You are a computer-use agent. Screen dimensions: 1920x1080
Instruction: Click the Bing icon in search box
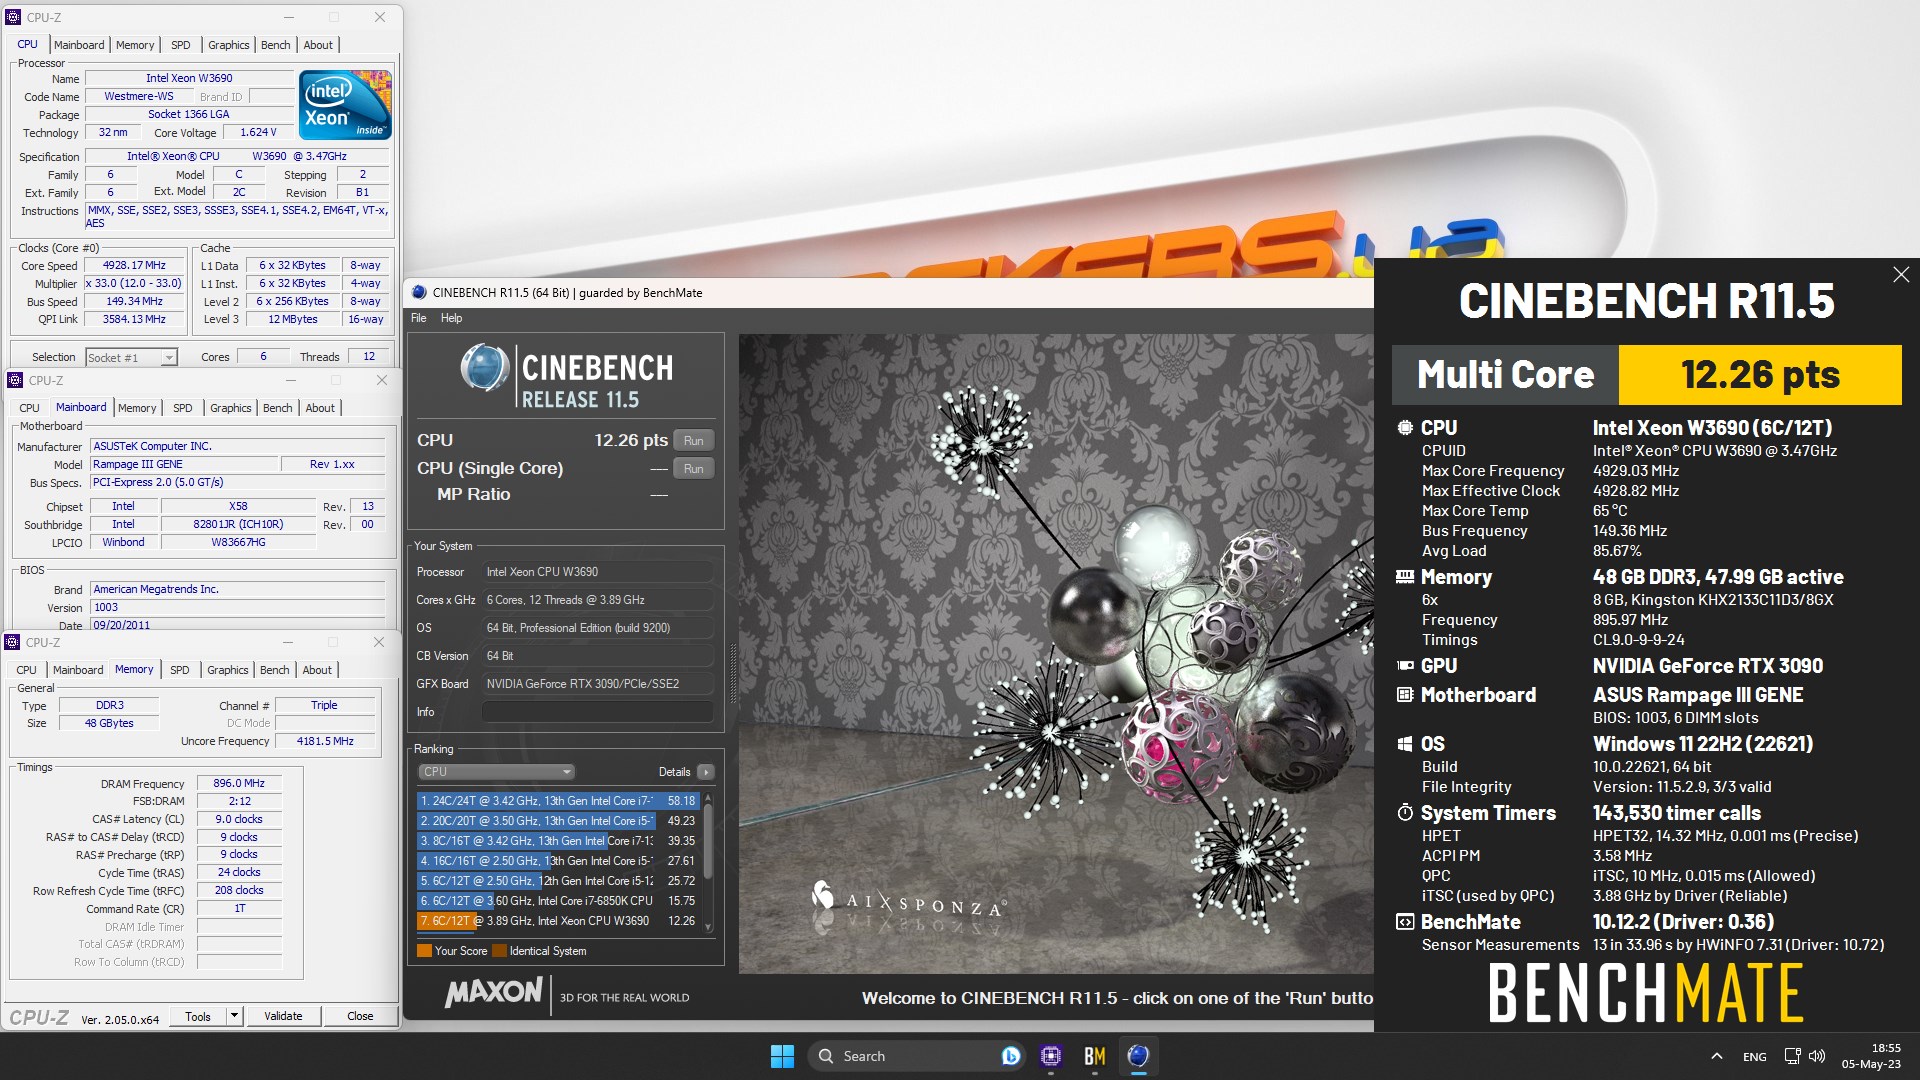point(1010,1056)
